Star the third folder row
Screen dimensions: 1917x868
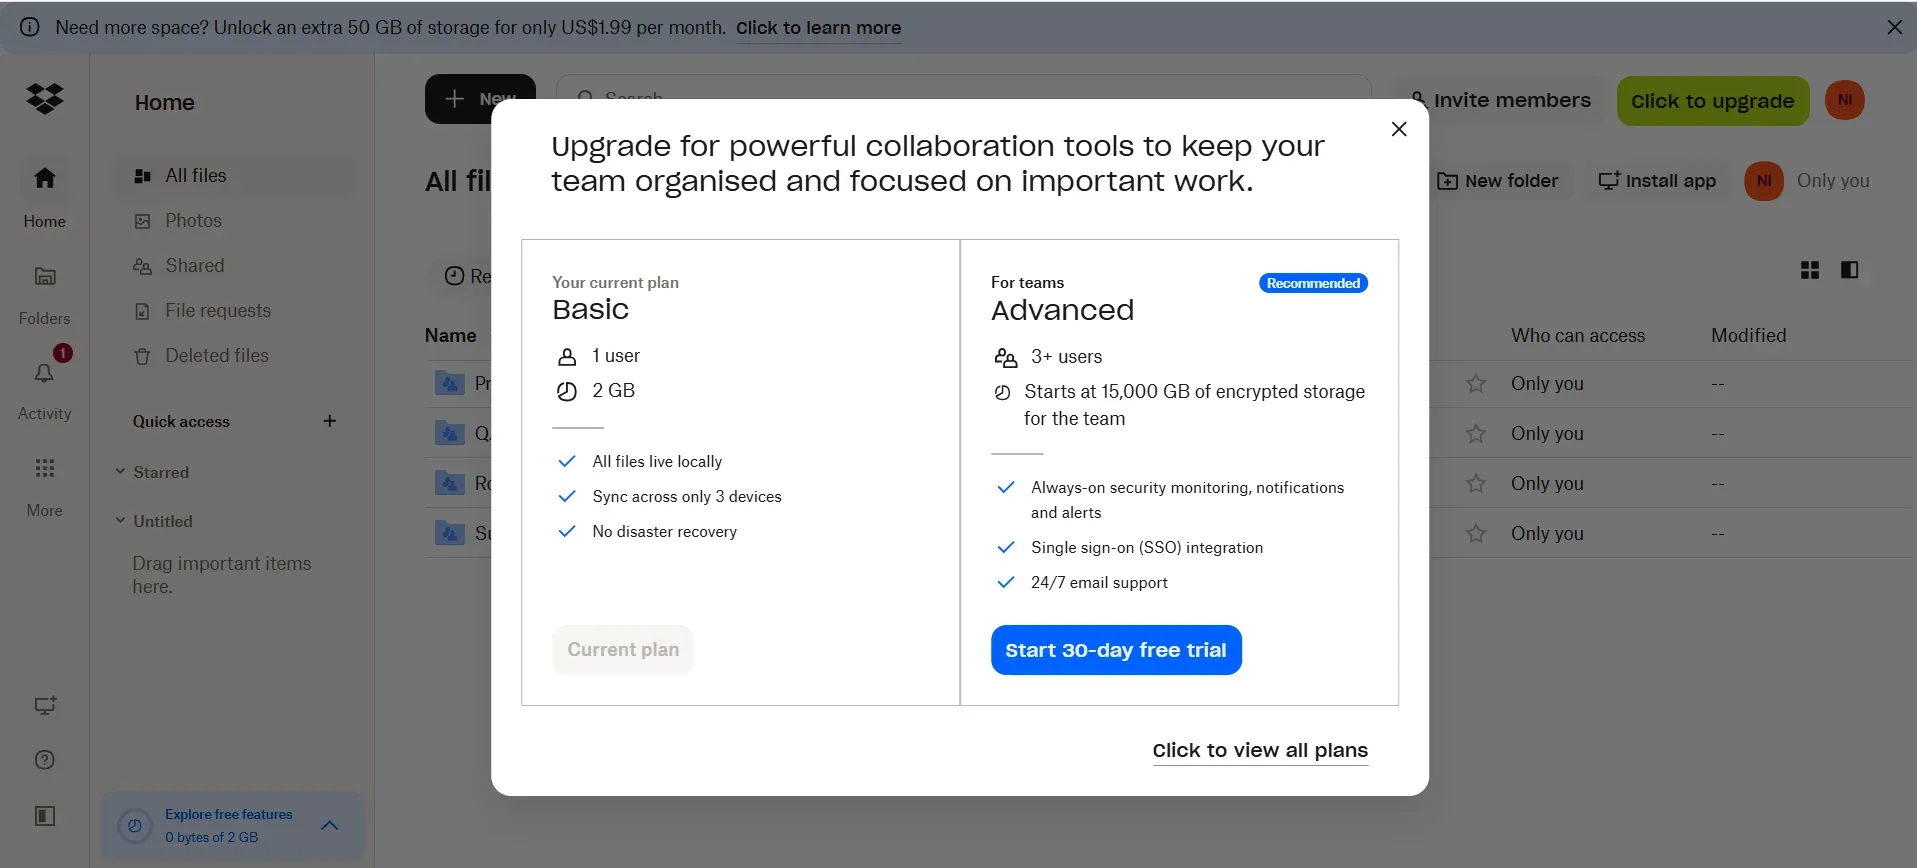point(1476,484)
